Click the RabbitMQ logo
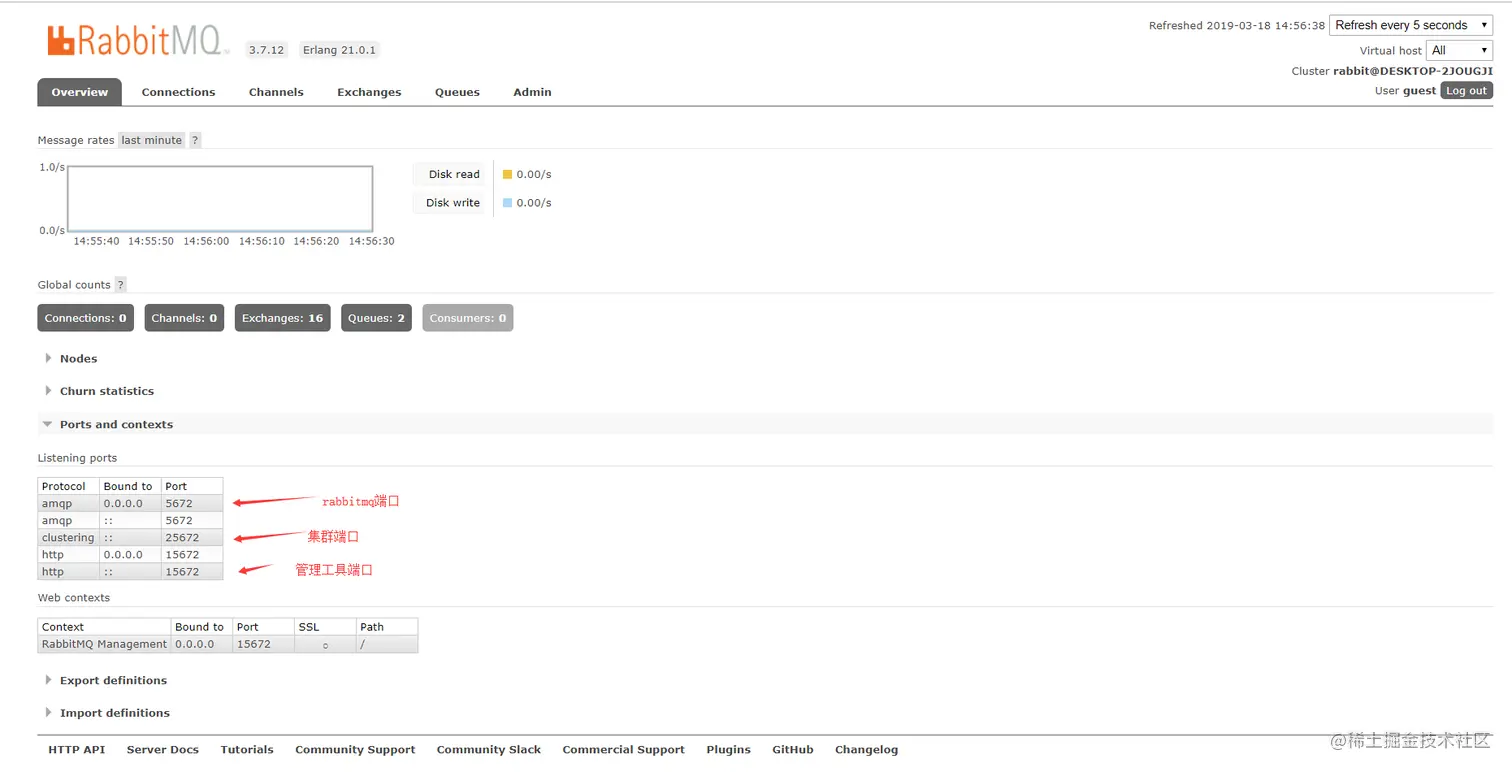This screenshot has width=1512, height=772. pyautogui.click(x=138, y=40)
